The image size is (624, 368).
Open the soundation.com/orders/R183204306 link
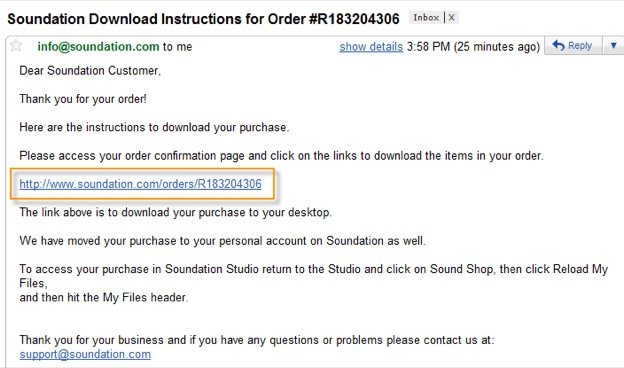click(x=140, y=184)
